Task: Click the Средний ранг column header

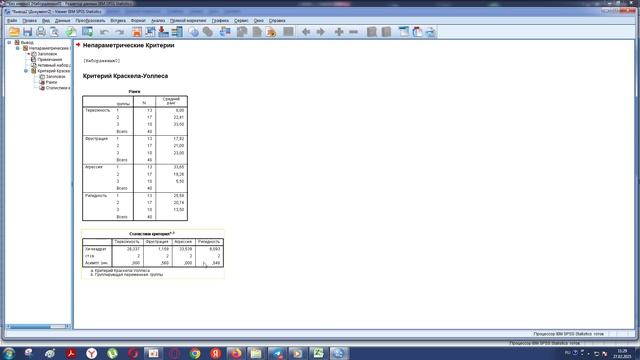Action: pos(171,101)
